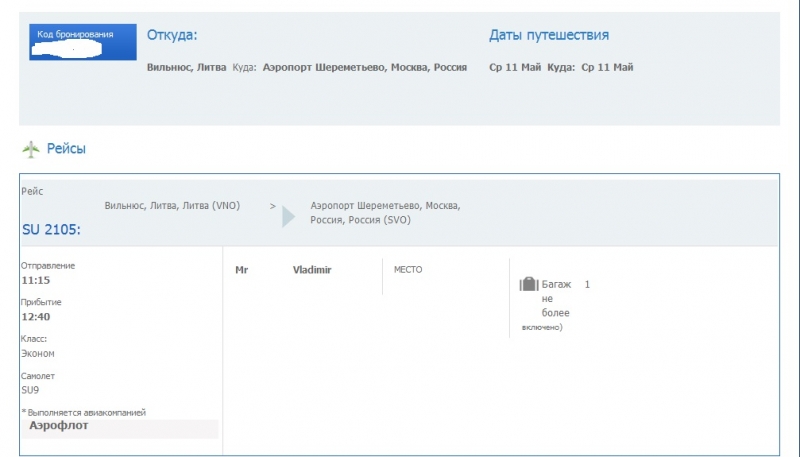Click the Эконом class value
This screenshot has height=457, width=800.
(x=38, y=353)
